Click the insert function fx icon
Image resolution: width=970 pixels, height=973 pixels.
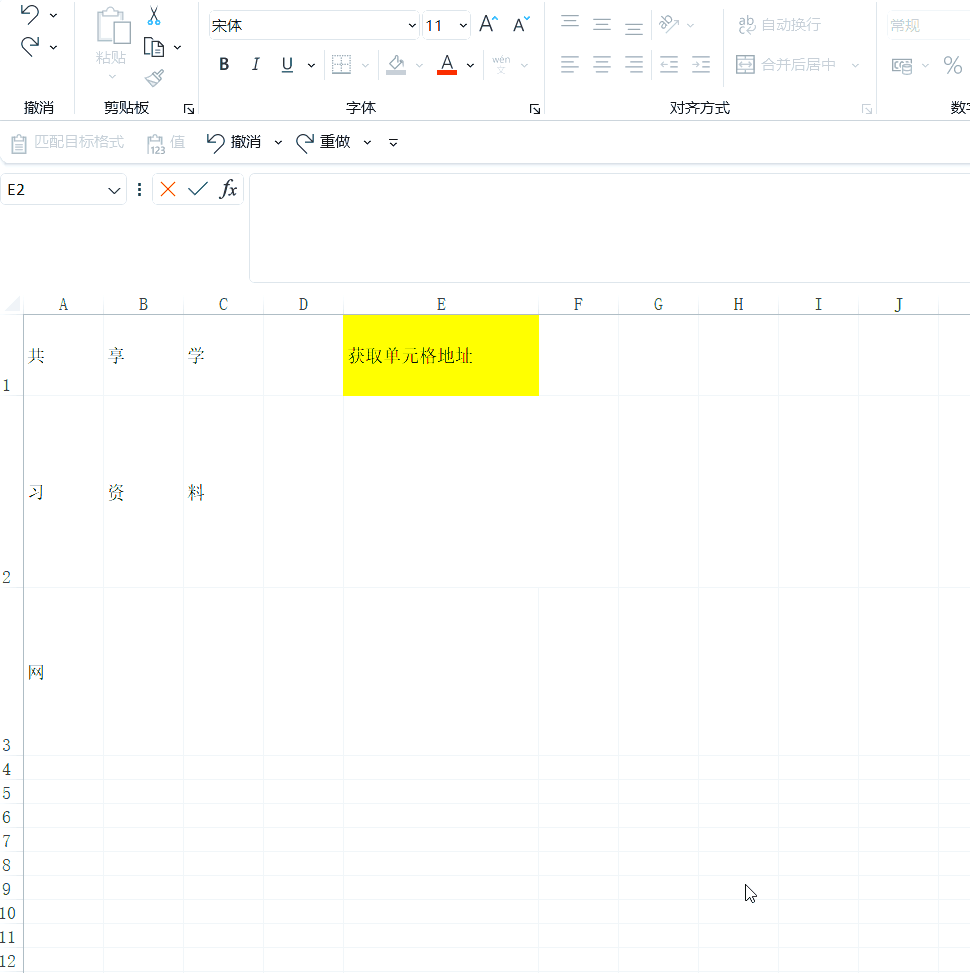[228, 189]
